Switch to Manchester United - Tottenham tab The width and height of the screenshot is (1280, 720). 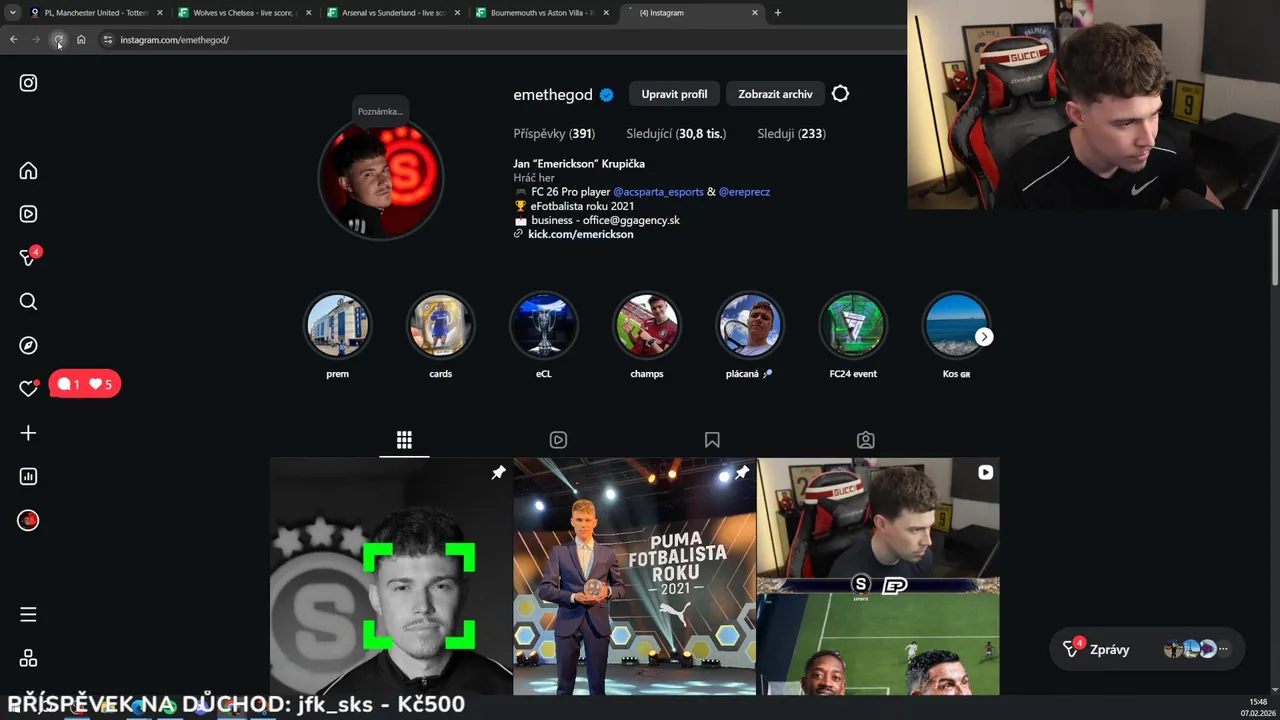click(96, 13)
